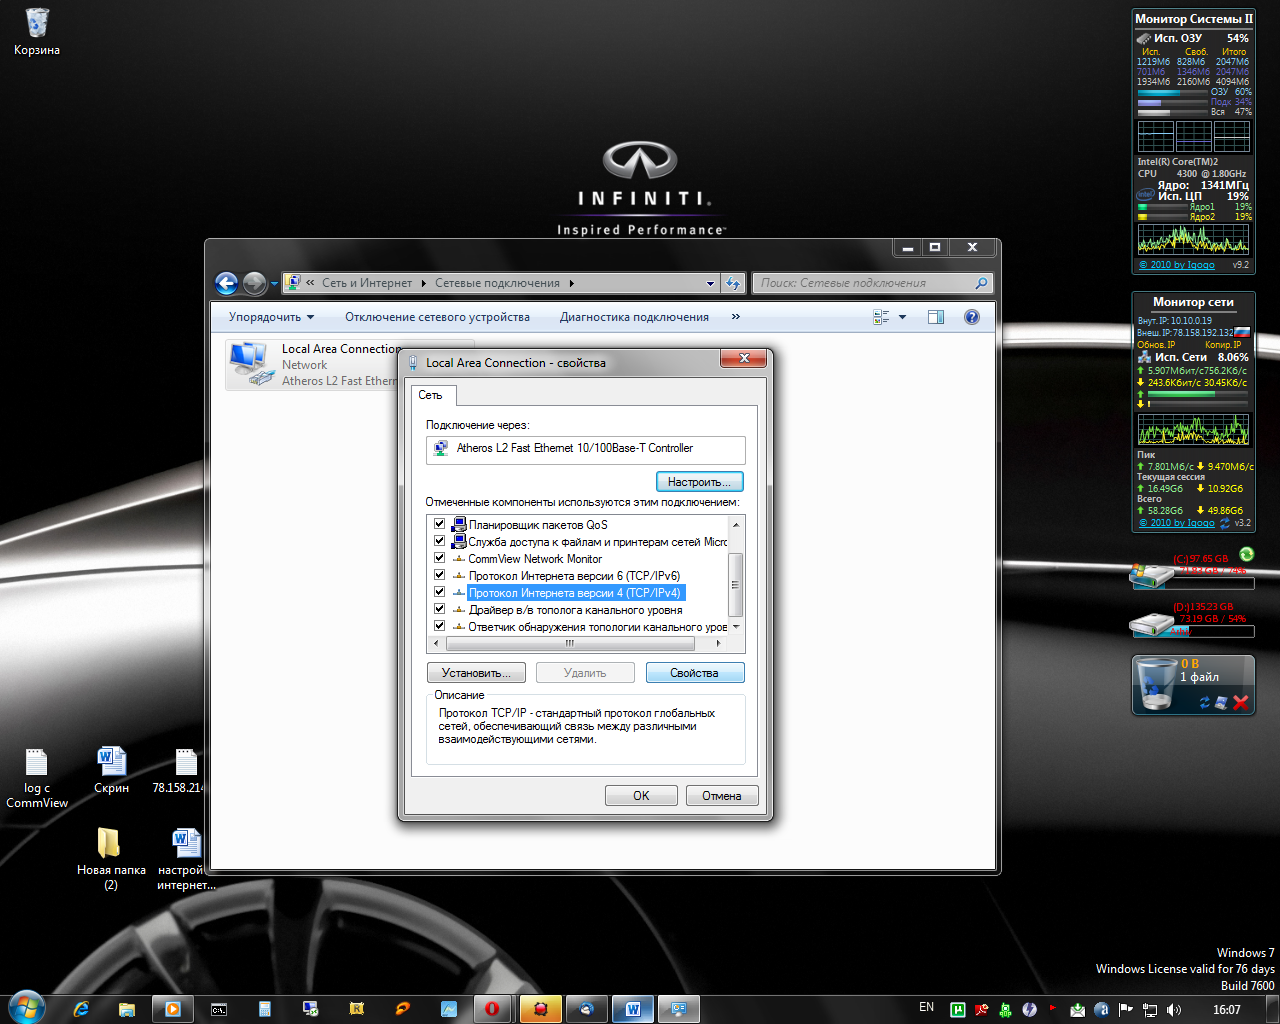The width and height of the screenshot is (1280, 1024).
Task: Toggle the preview pane icon in Explorer toolbar
Action: (x=936, y=317)
